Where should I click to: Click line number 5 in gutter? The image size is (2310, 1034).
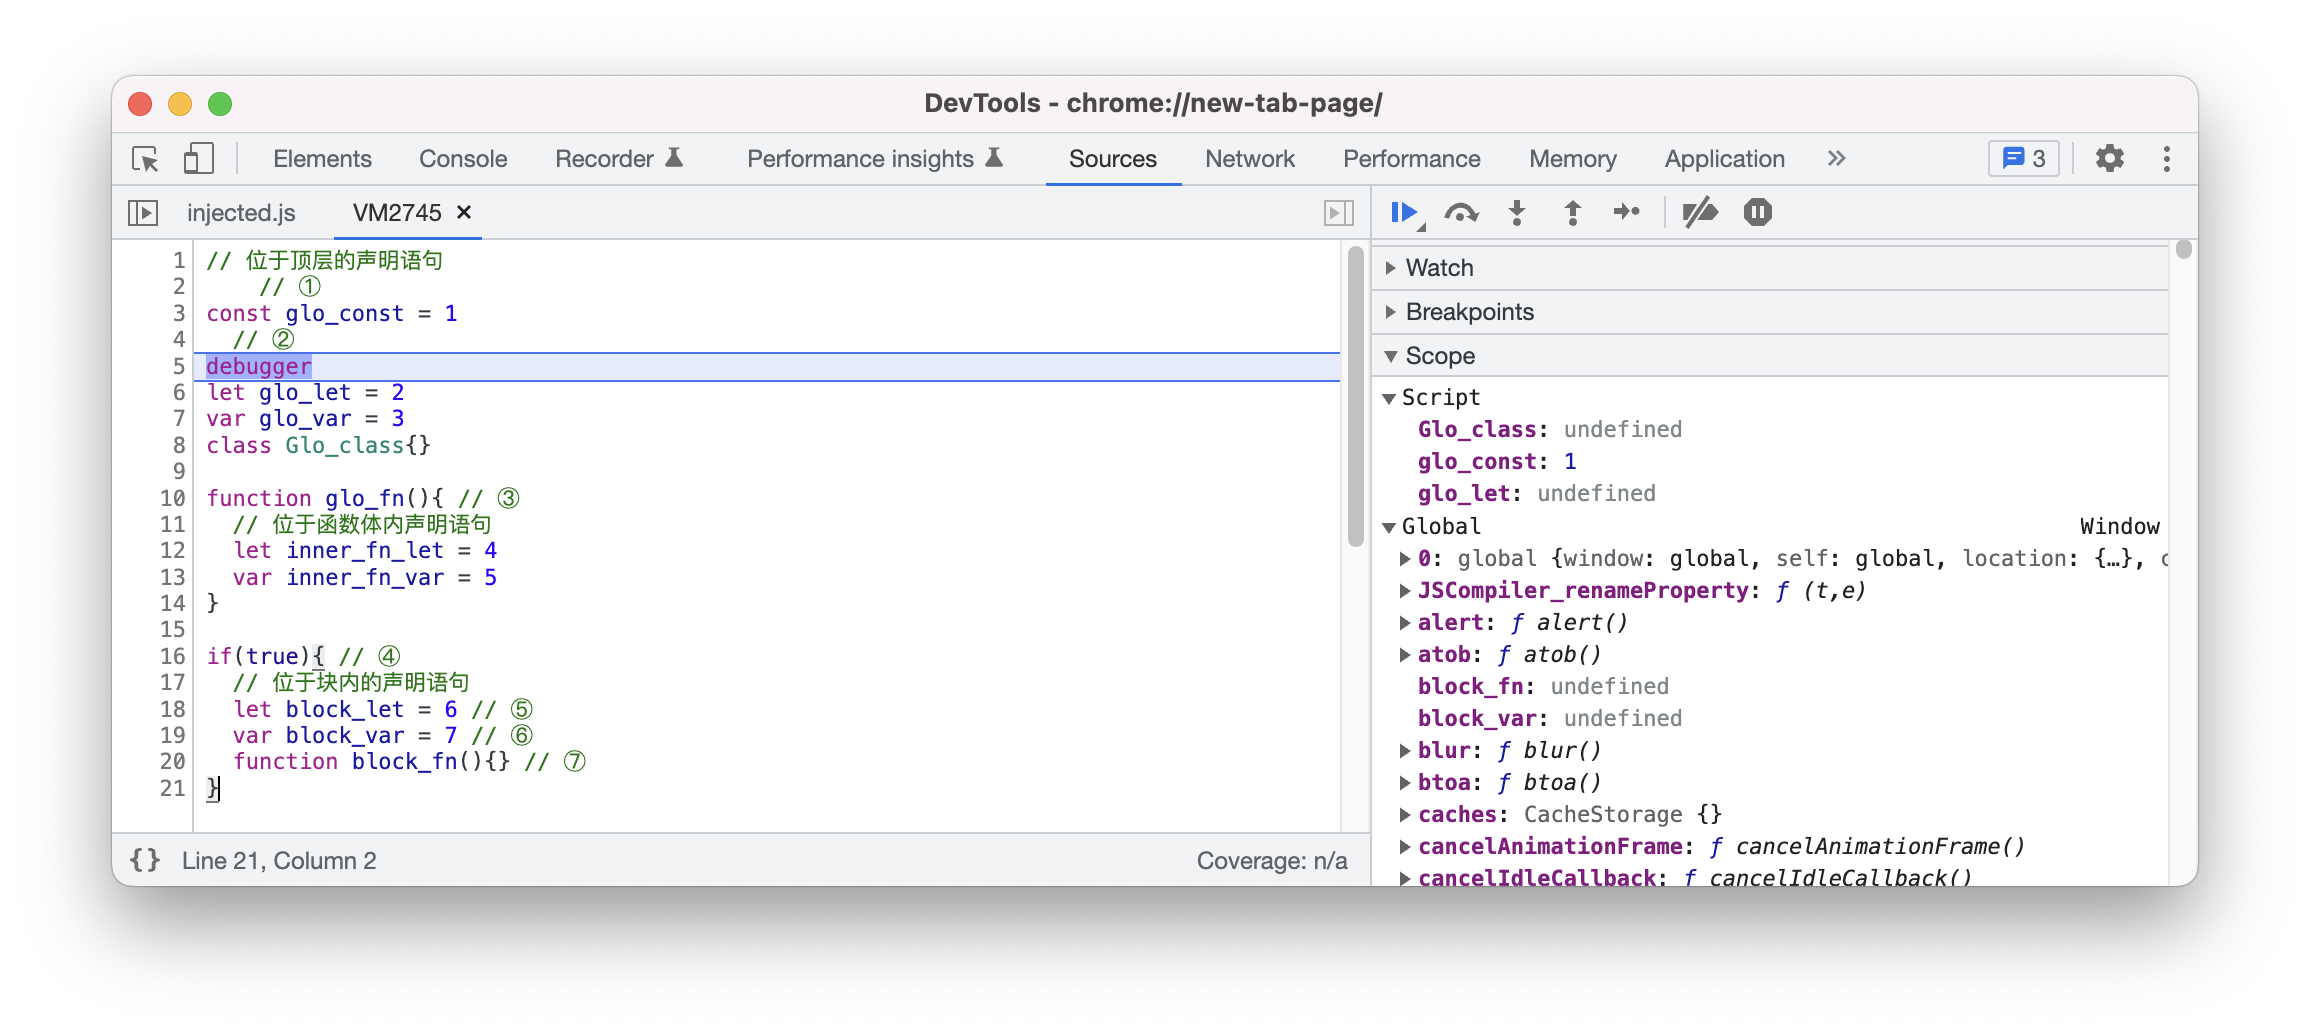pos(179,367)
